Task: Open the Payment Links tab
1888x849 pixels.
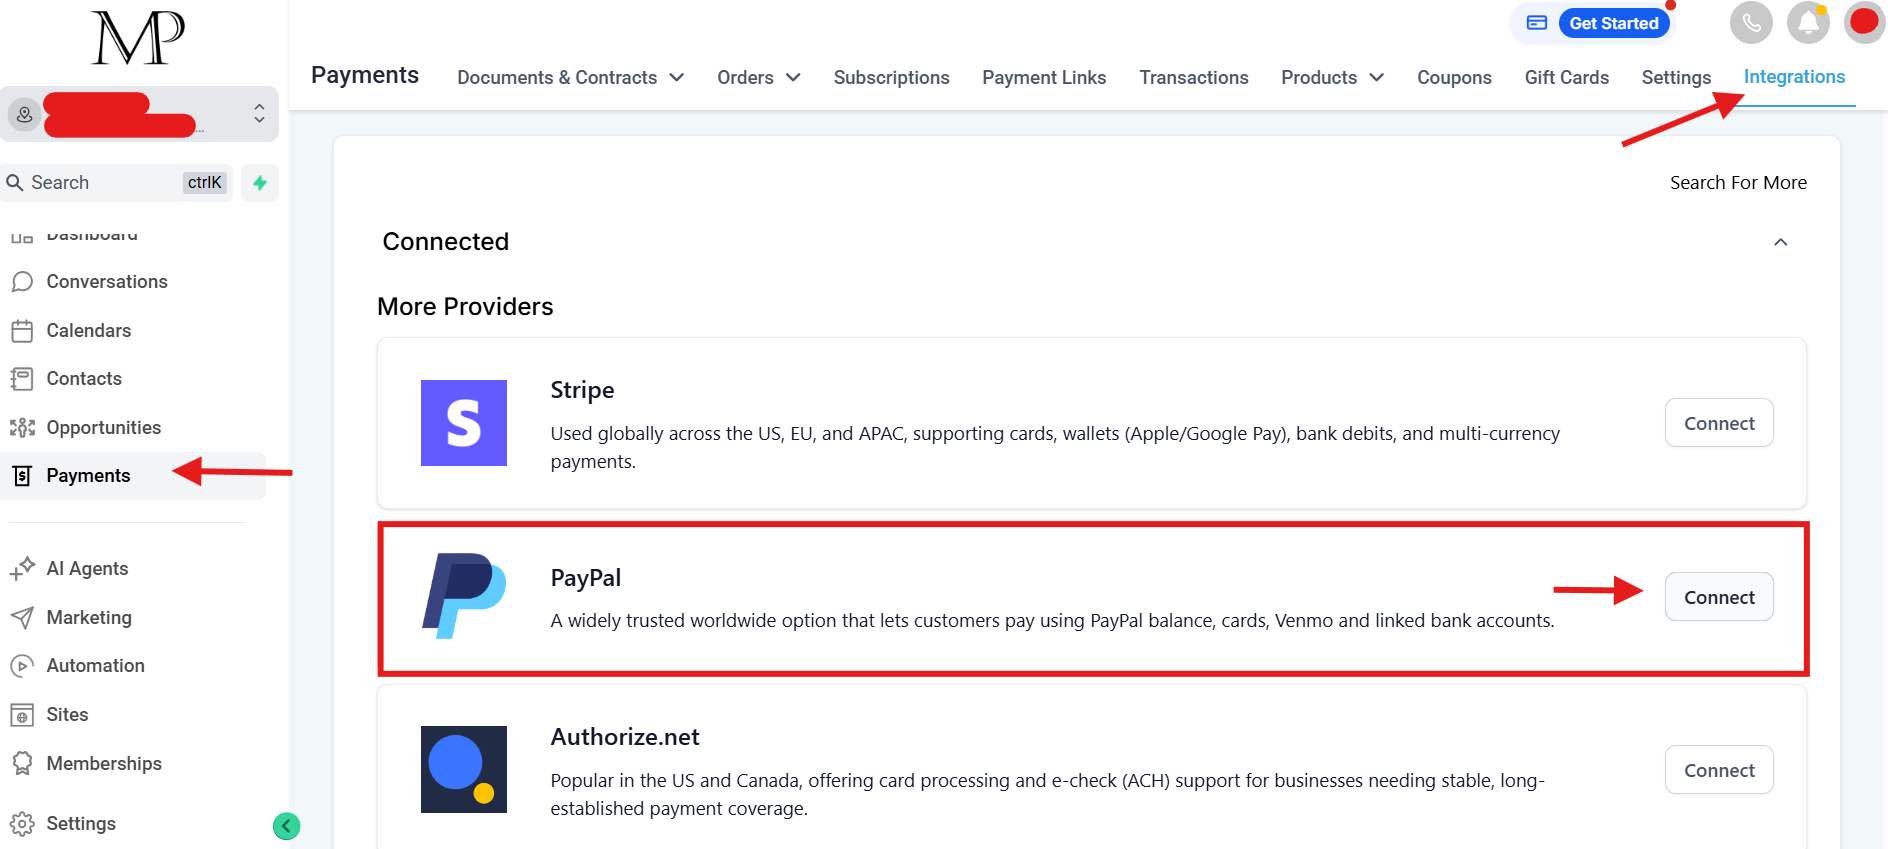Action: (1044, 78)
